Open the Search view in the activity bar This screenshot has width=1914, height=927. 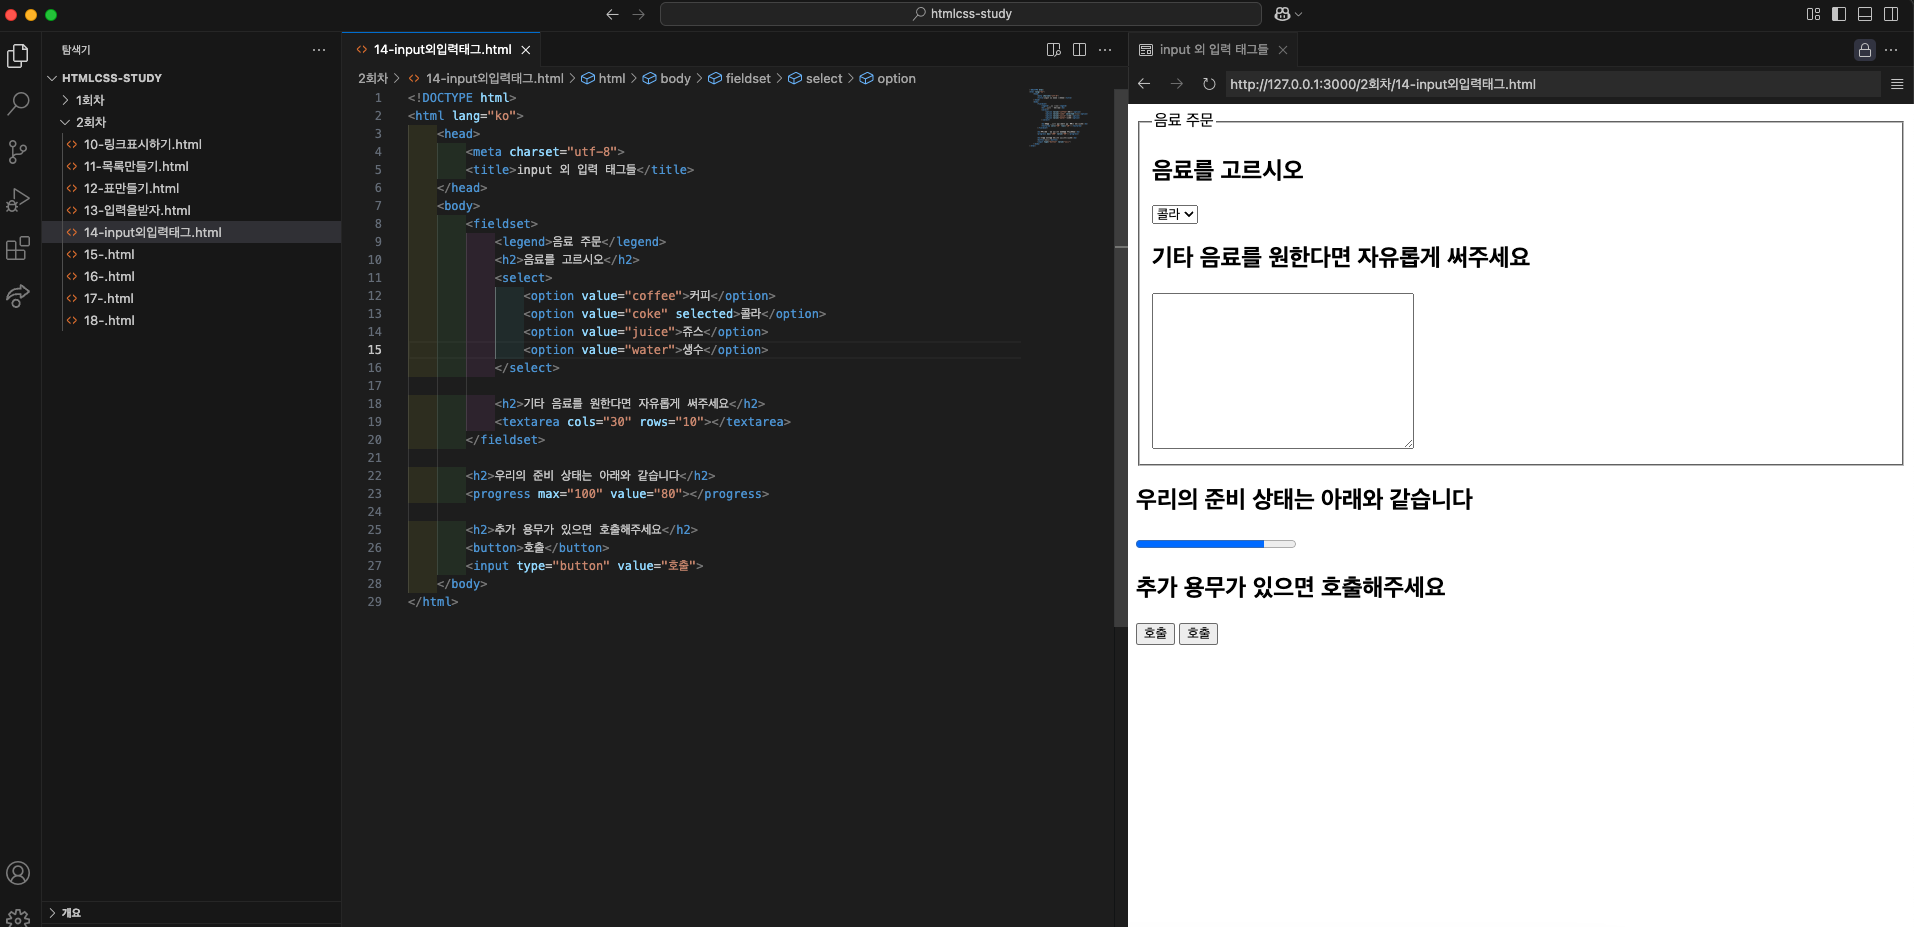[18, 103]
